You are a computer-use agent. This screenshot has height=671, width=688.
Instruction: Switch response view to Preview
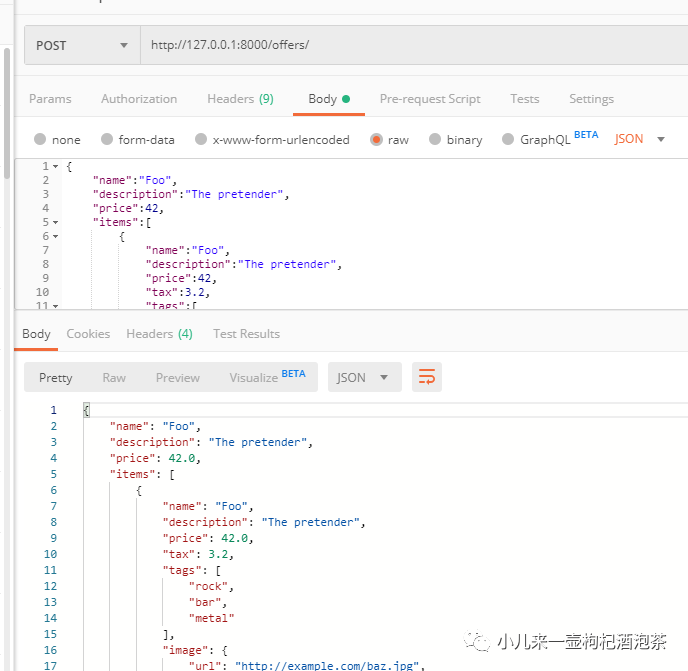click(178, 377)
